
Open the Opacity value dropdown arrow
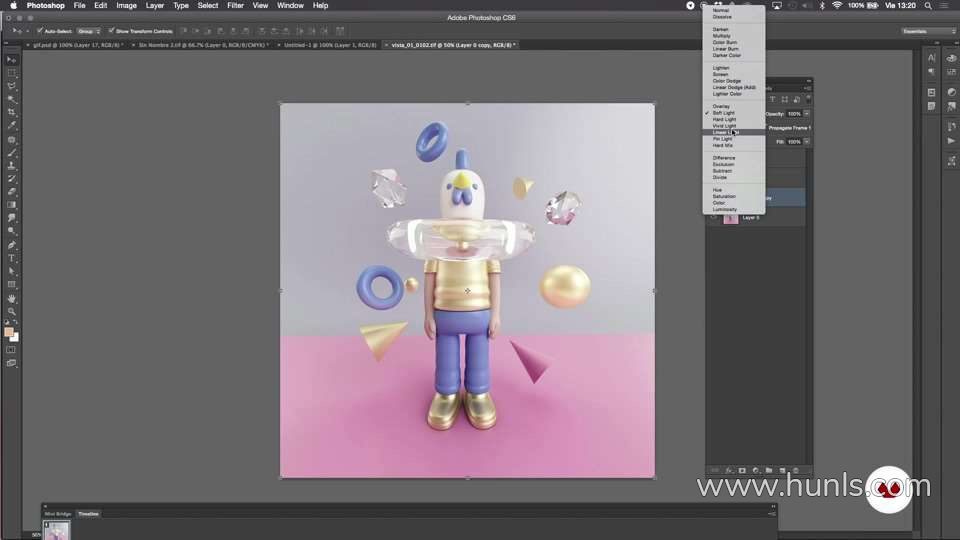807,114
